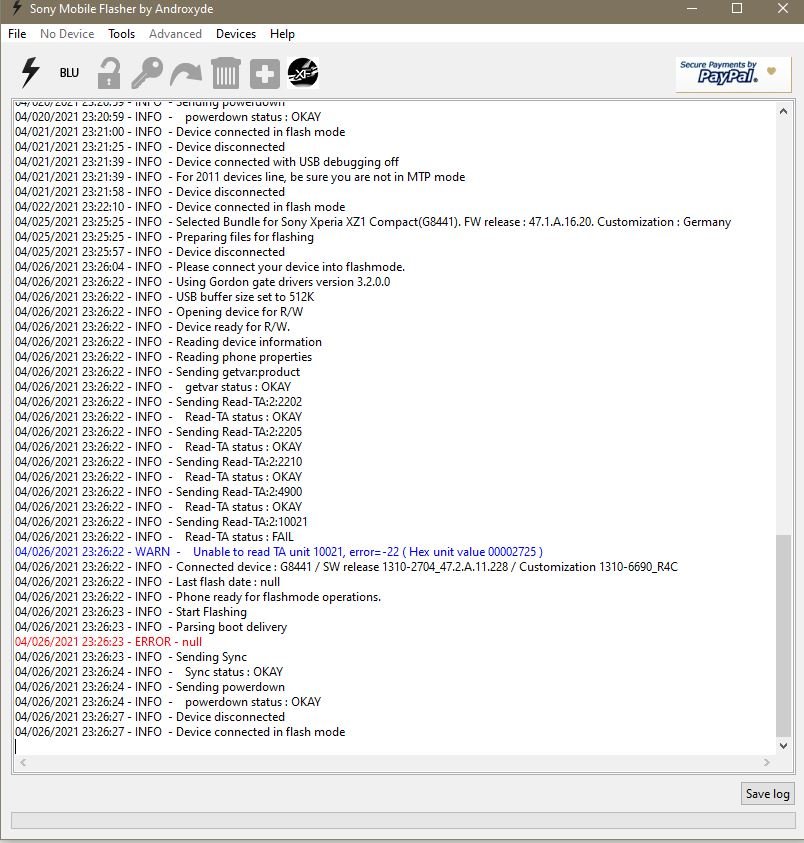Click the padlock Root icon
Viewport: 804px width, 843px height.
tap(109, 73)
